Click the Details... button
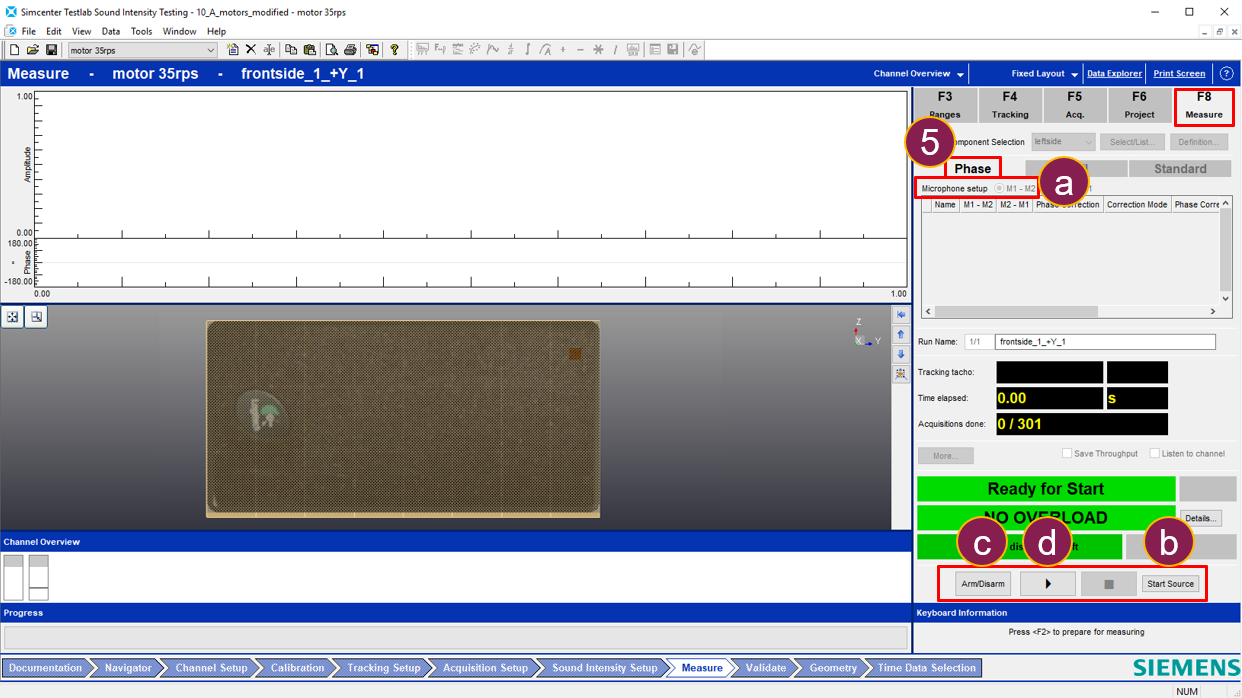 point(1201,518)
